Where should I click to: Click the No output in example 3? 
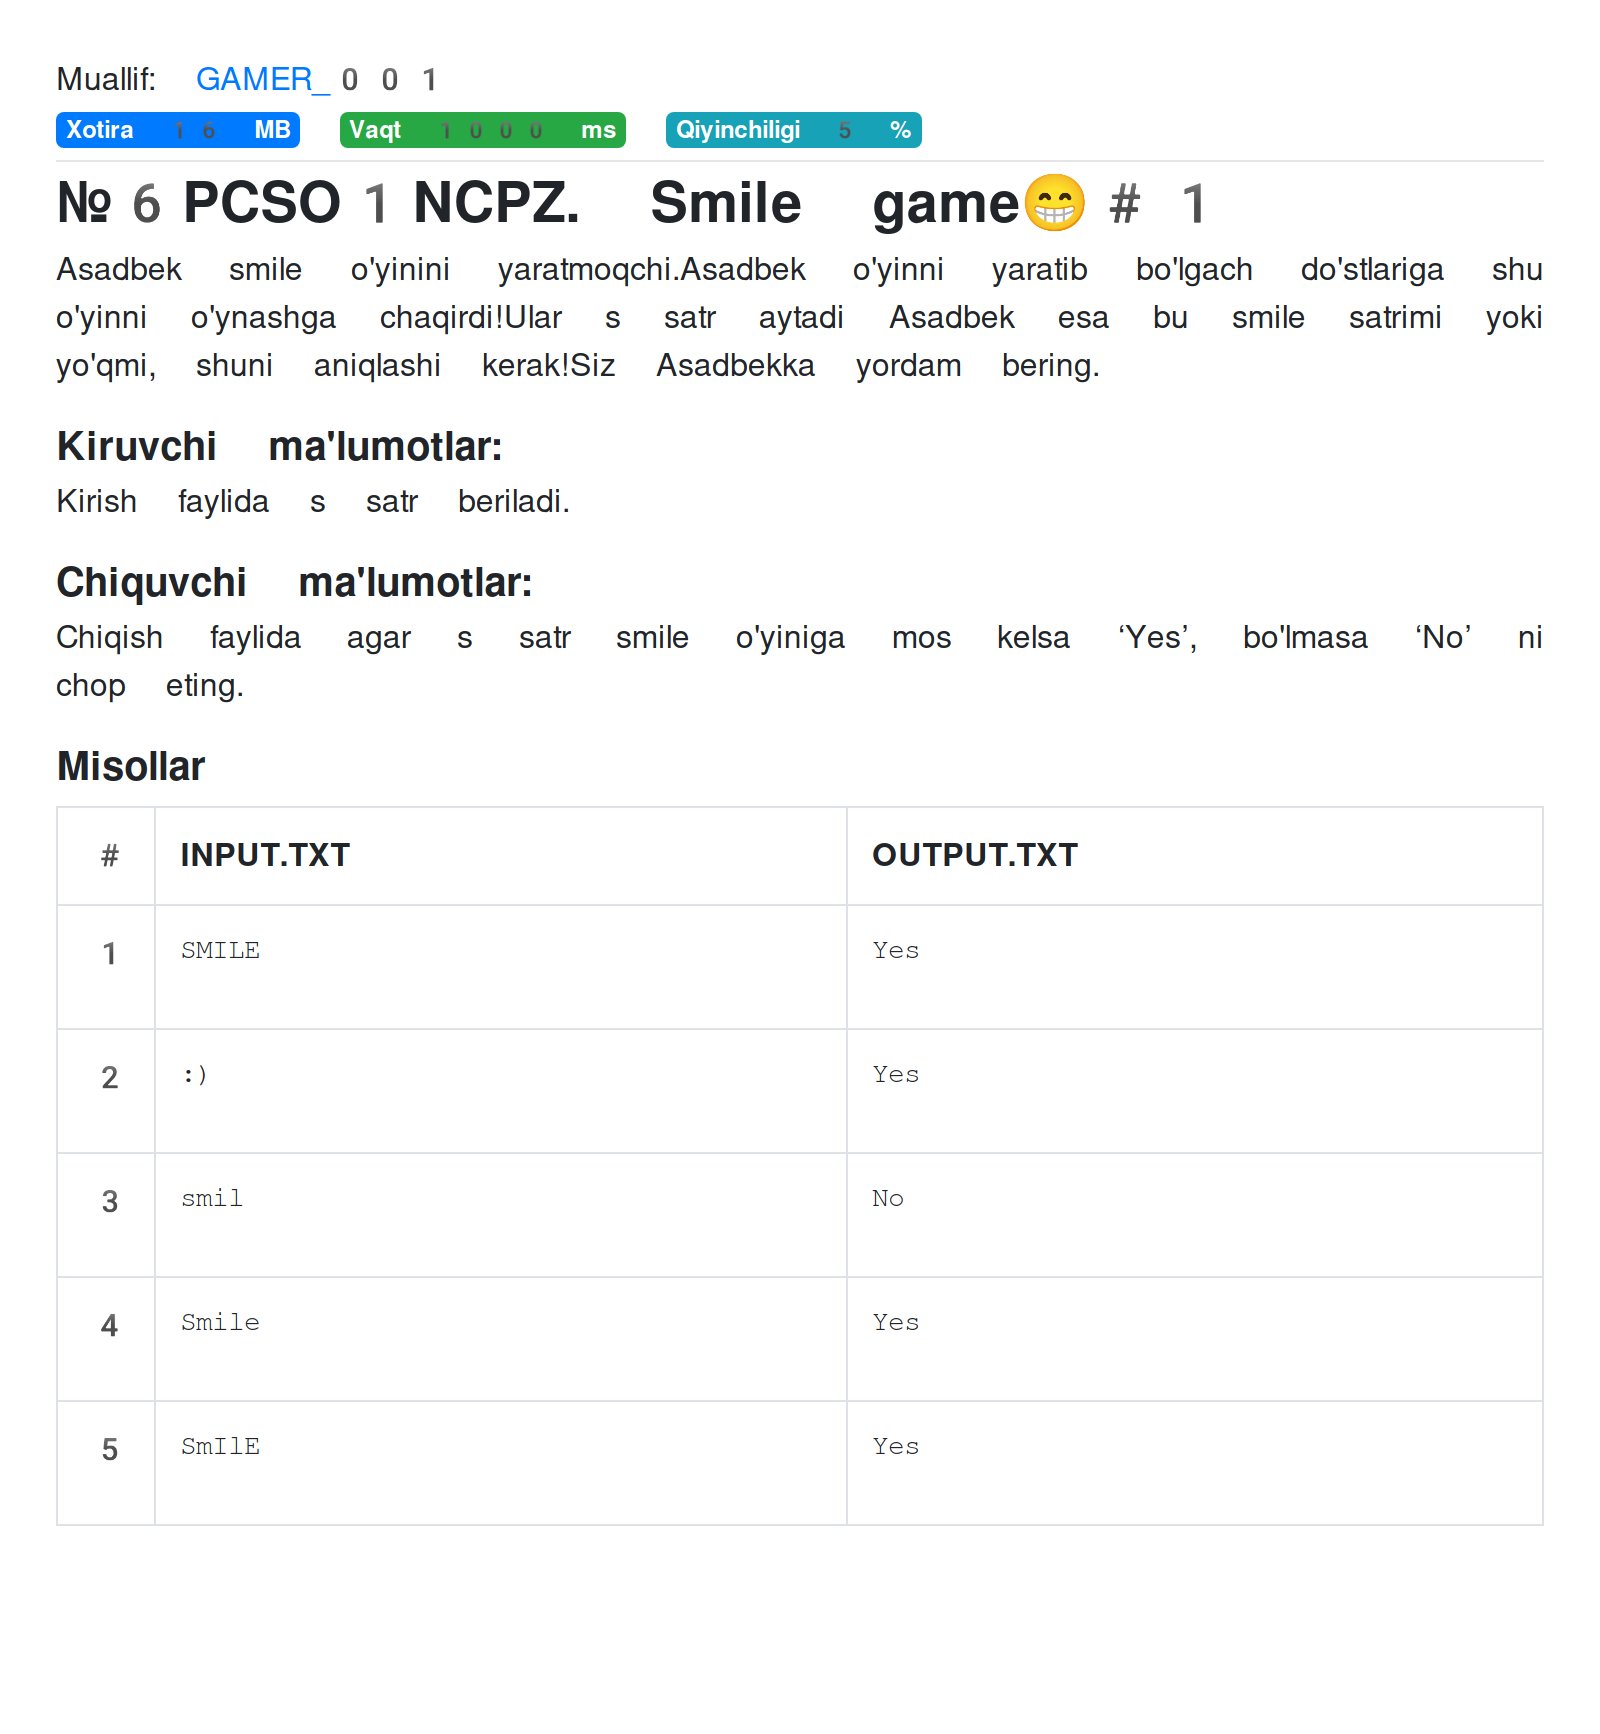click(x=888, y=1198)
